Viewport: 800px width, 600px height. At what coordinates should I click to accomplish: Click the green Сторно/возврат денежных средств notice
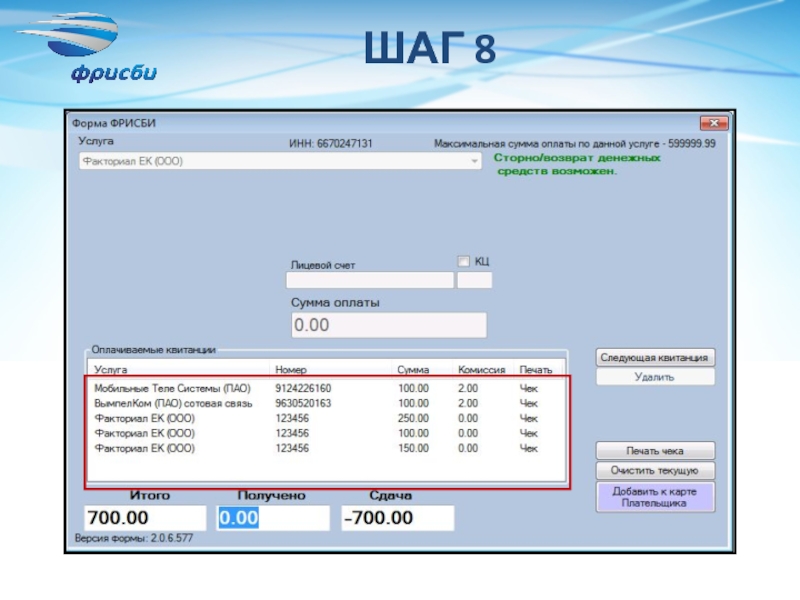[x=577, y=164]
